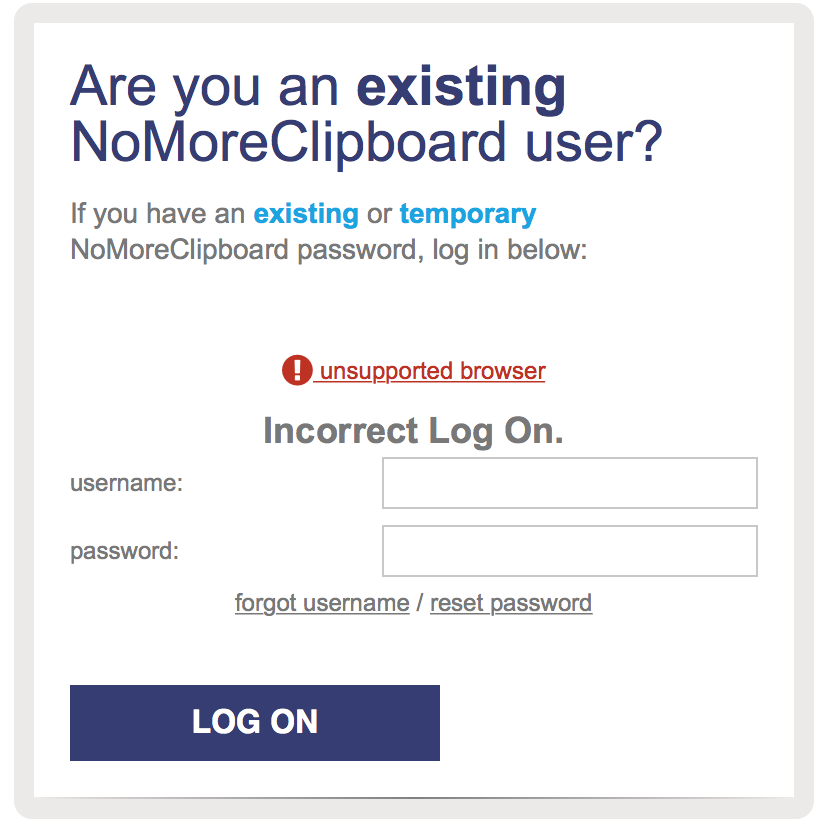The image size is (822, 828).
Task: Click the 'username:' field label
Action: 127,483
